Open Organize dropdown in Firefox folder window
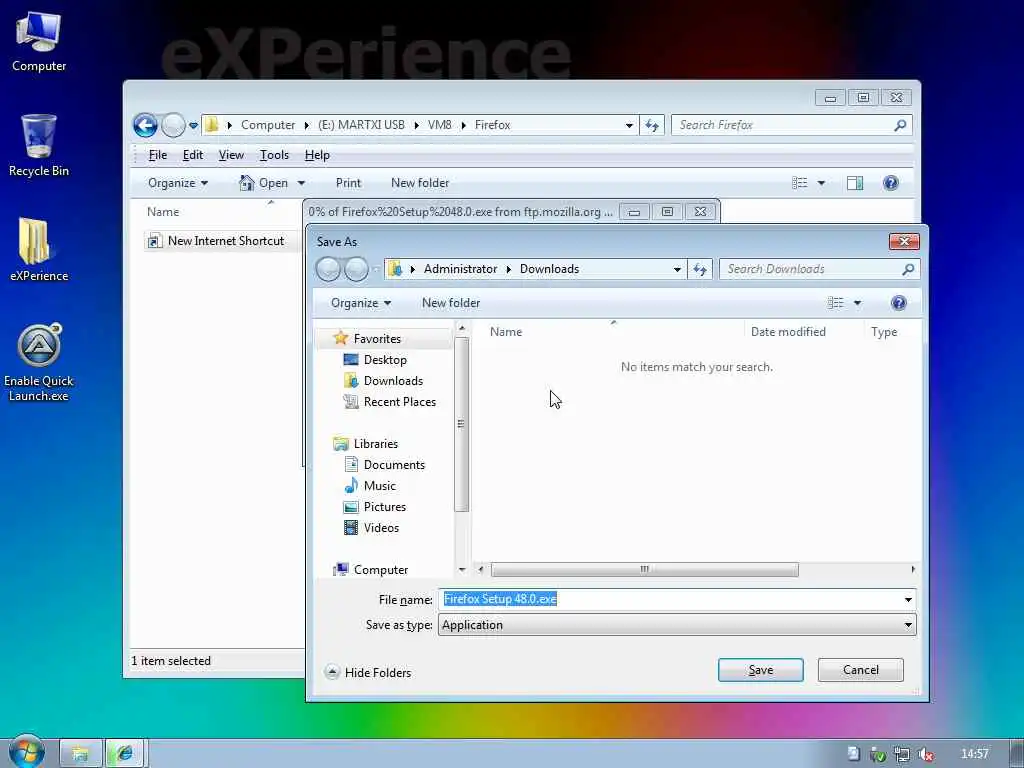Viewport: 1024px width, 768px height. (178, 183)
